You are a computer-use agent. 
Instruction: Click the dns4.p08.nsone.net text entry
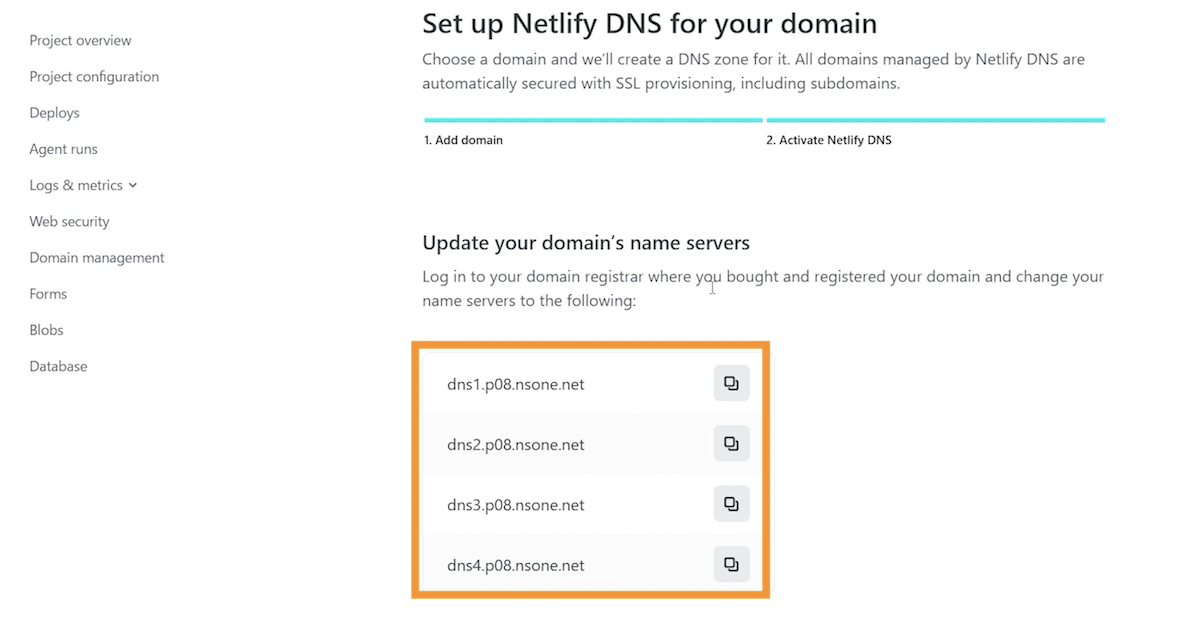point(516,565)
